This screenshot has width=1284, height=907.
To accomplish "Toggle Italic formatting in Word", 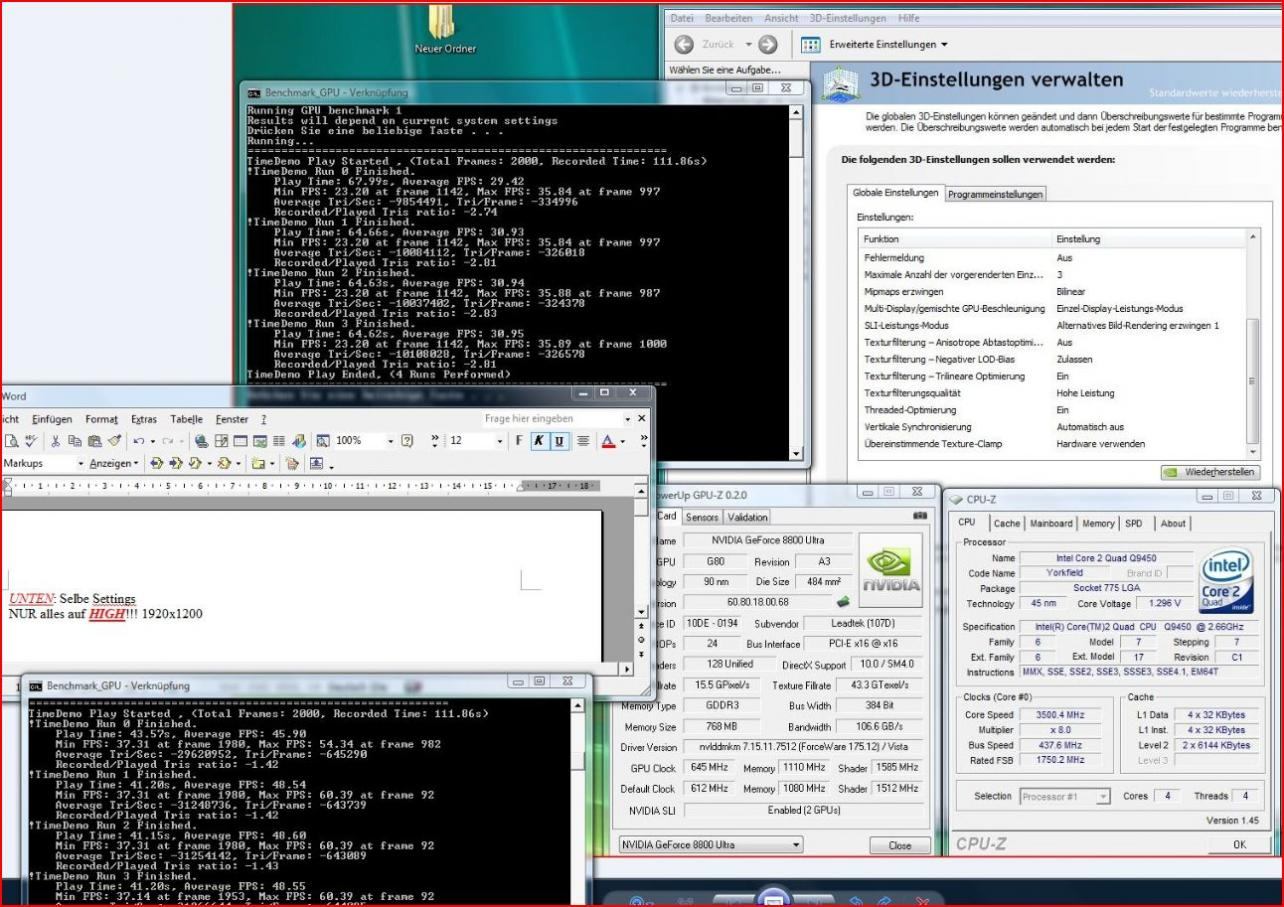I will coord(538,441).
